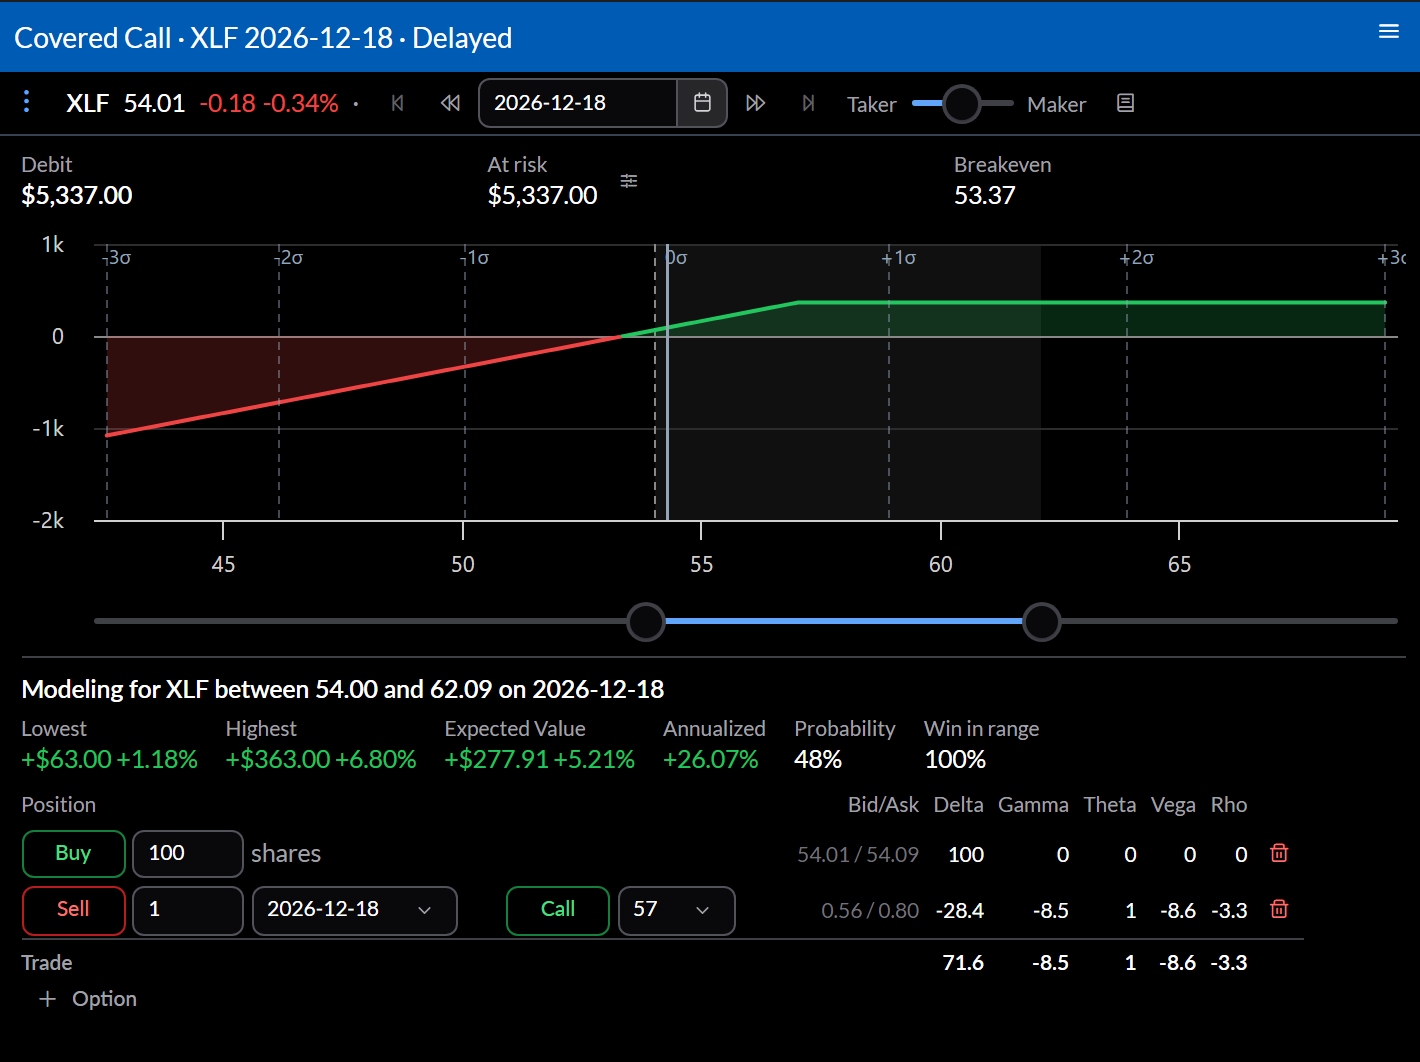
Task: Open the calendar date picker
Action: 702,103
